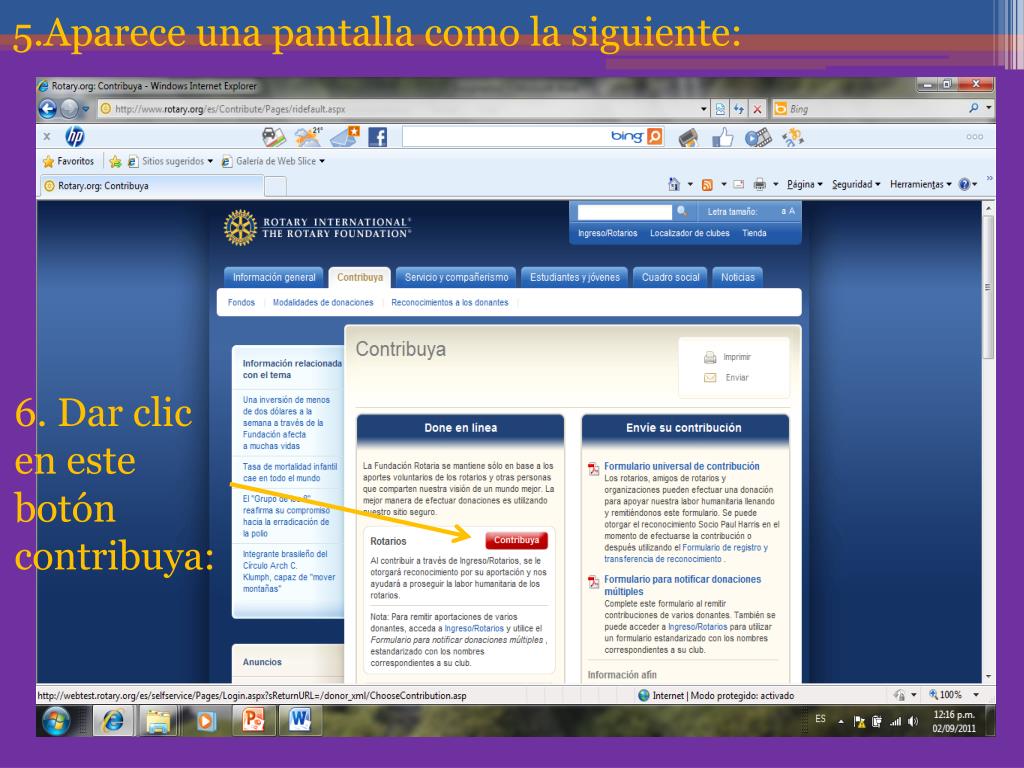The height and width of the screenshot is (768, 1024).
Task: Click the Windows Start orb
Action: click(57, 720)
